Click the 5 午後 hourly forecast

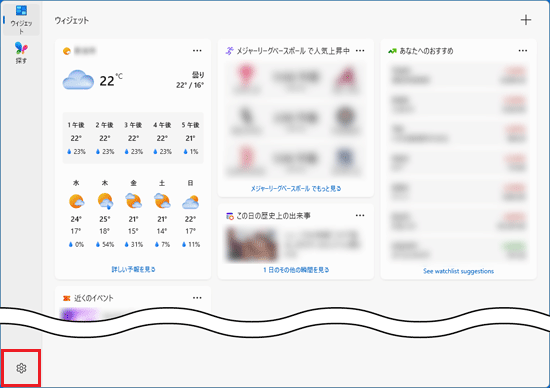point(190,138)
